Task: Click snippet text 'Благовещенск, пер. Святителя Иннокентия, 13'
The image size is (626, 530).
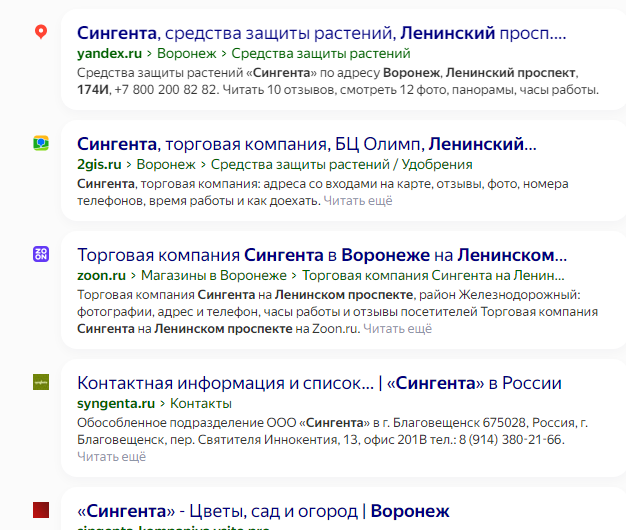Action: click(218, 440)
